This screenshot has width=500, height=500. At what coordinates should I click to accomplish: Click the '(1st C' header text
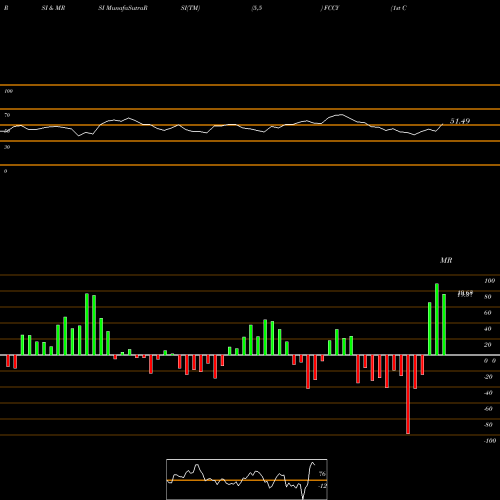coord(399,8)
